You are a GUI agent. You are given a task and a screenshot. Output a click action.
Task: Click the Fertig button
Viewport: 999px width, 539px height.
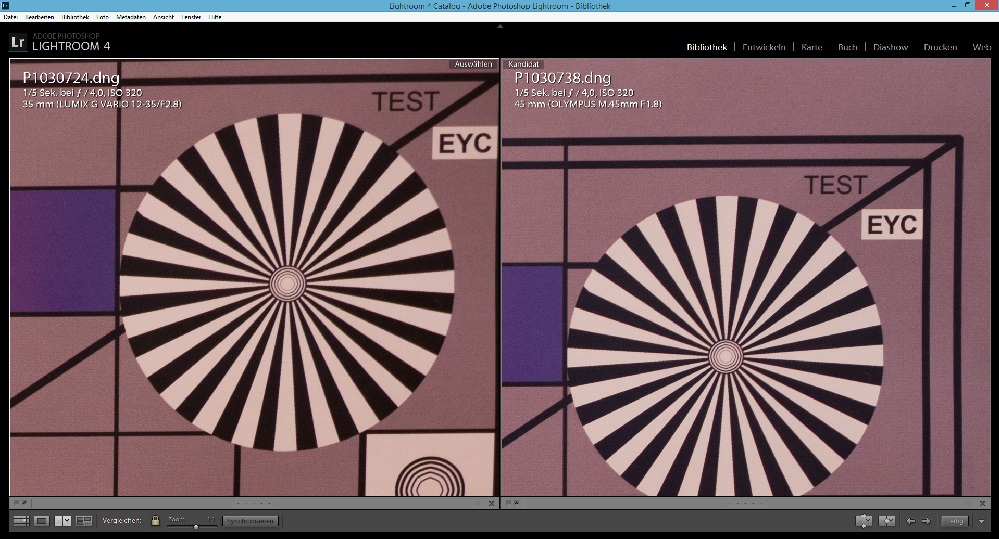pyautogui.click(x=956, y=521)
